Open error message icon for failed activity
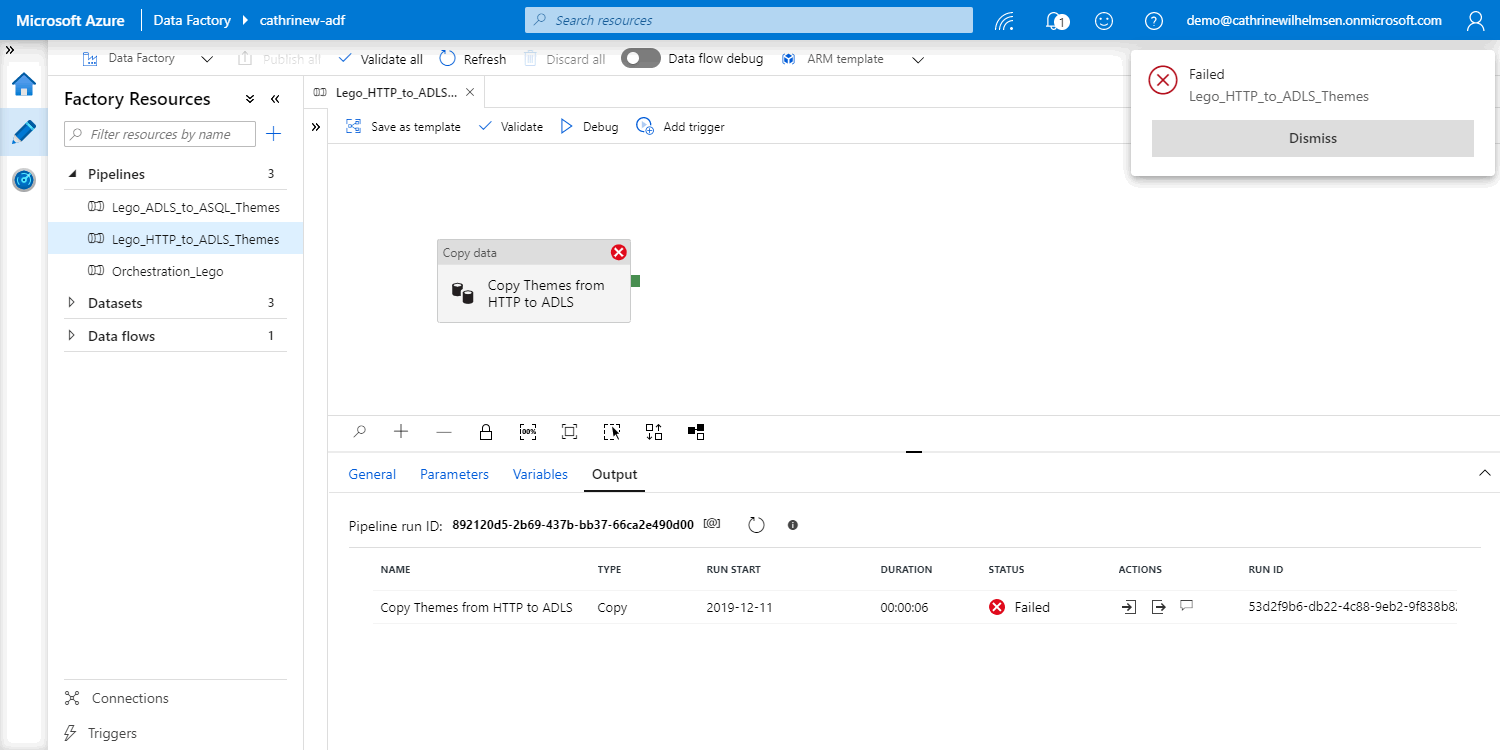The height and width of the screenshot is (750, 1500). coord(1187,606)
